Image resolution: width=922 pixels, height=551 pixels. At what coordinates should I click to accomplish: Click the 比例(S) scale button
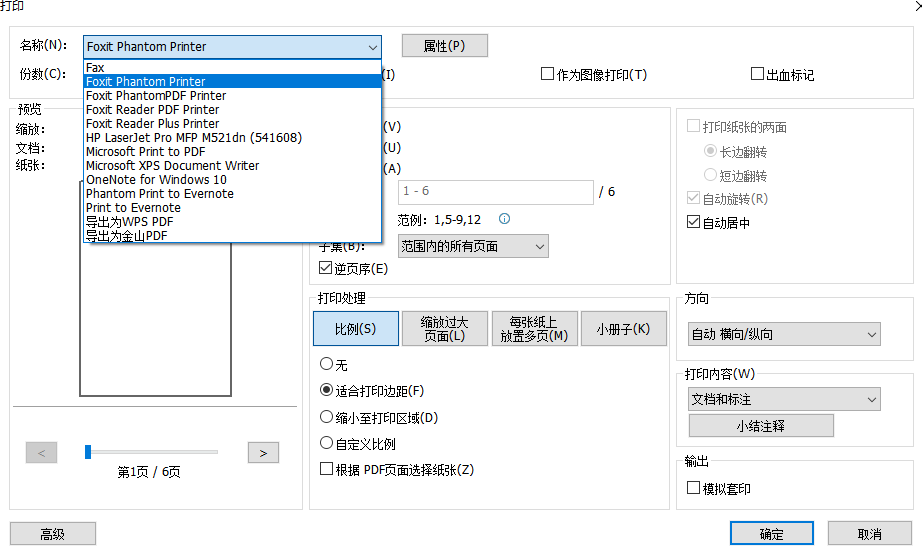[356, 329]
